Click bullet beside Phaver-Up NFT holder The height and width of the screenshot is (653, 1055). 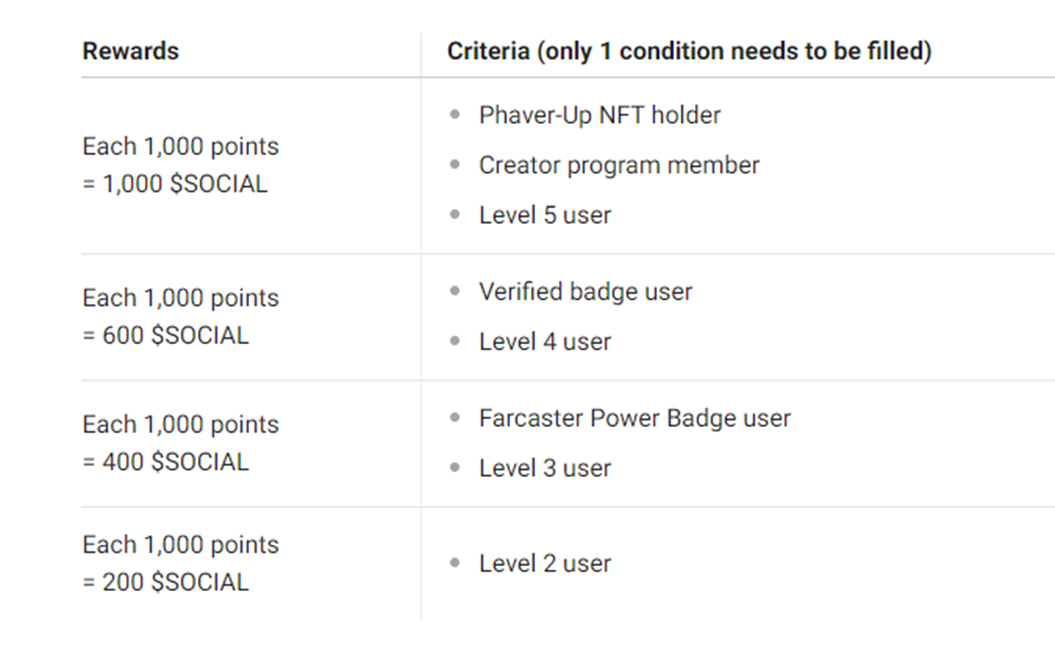point(455,114)
